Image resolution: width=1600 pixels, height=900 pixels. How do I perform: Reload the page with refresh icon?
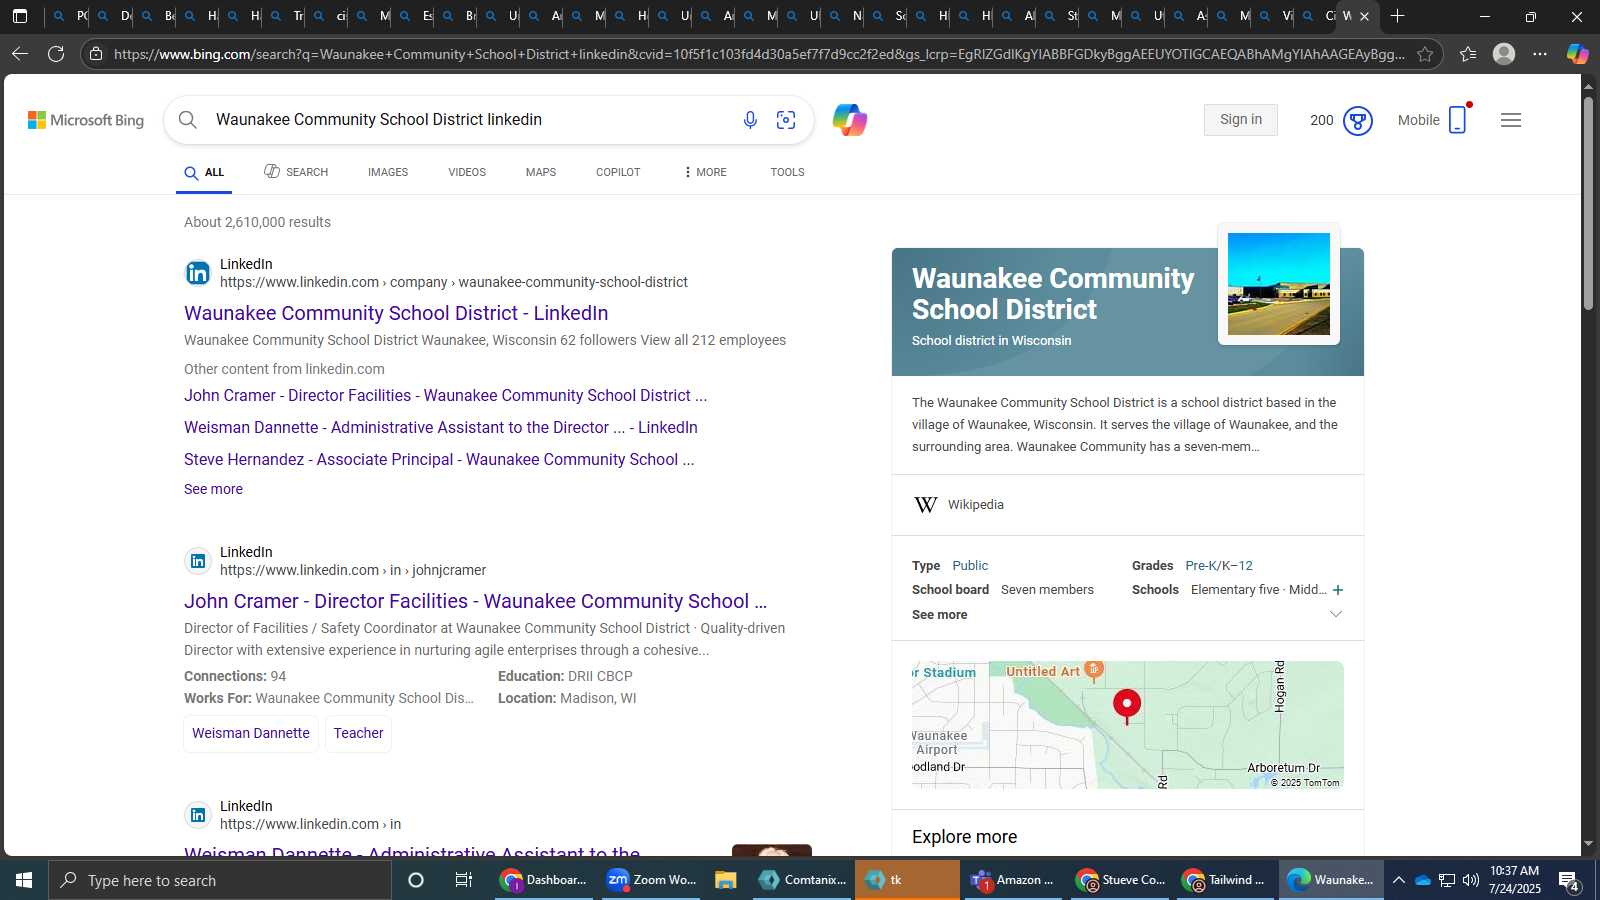tap(56, 54)
